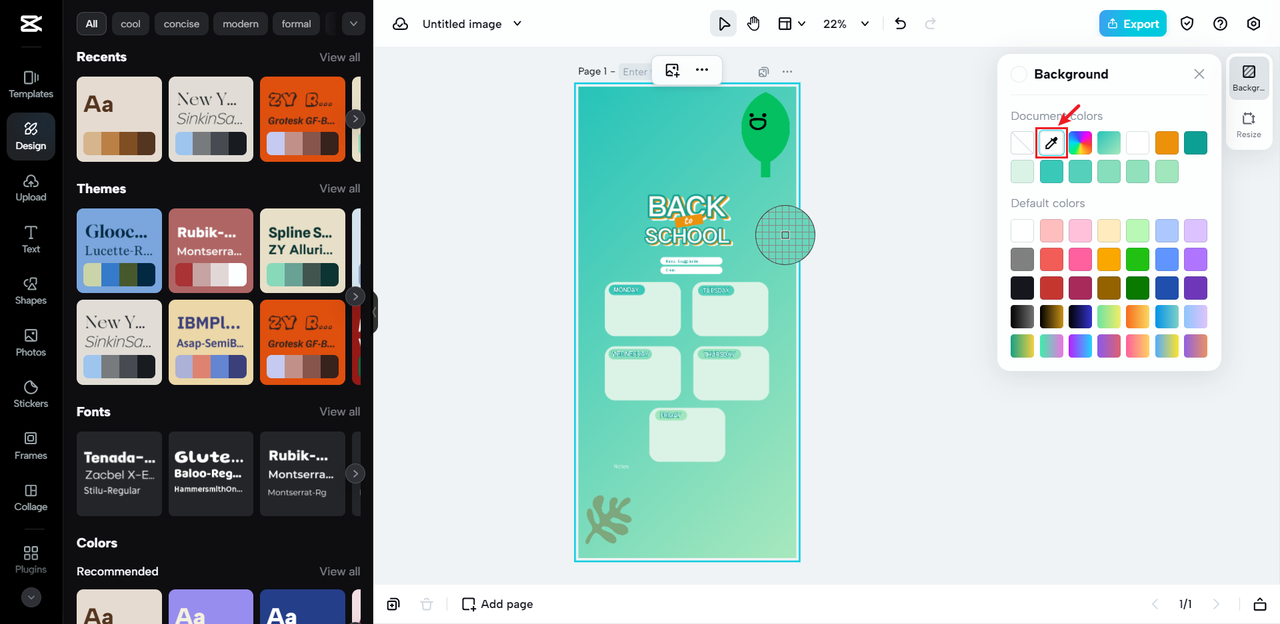Image resolution: width=1280 pixels, height=624 pixels.
Task: Select the cool filter tag
Action: [x=131, y=23]
